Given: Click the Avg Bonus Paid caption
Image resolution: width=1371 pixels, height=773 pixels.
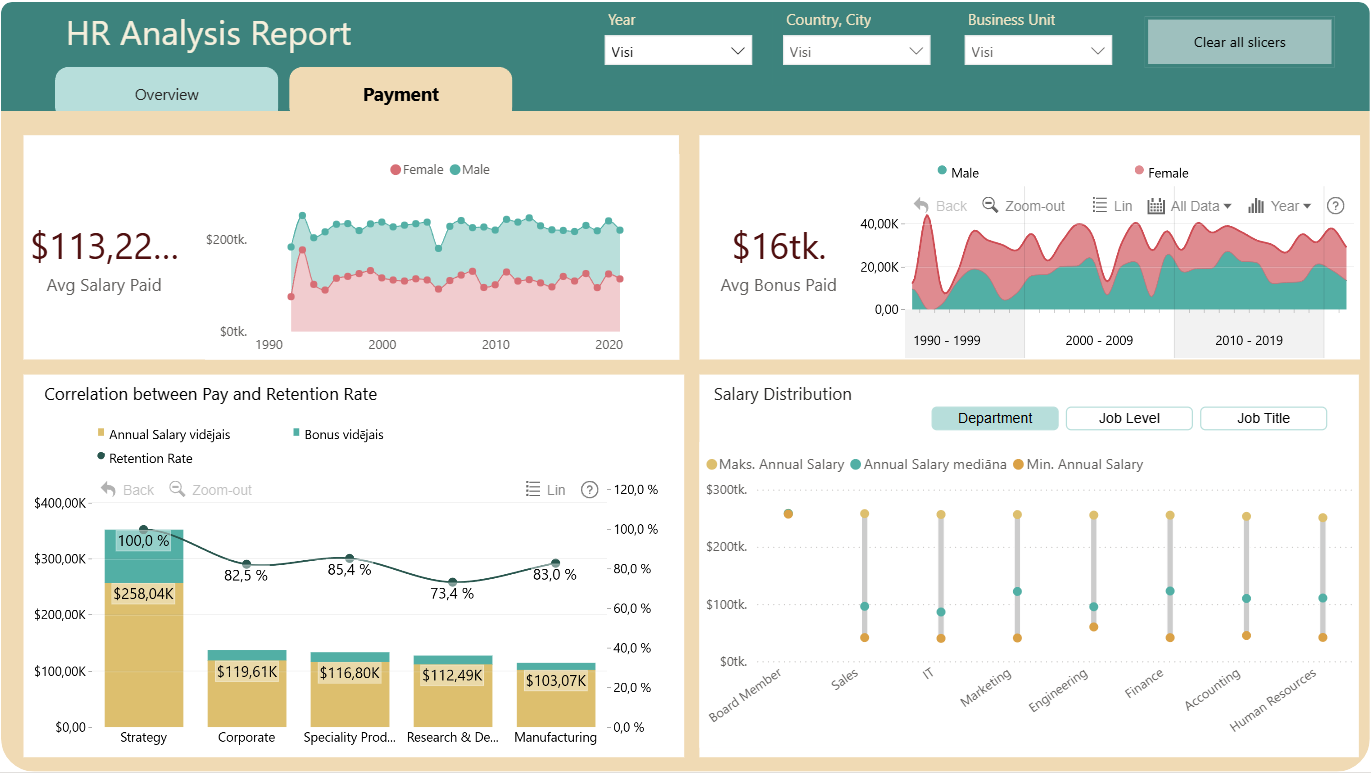Looking at the screenshot, I should pos(779,285).
